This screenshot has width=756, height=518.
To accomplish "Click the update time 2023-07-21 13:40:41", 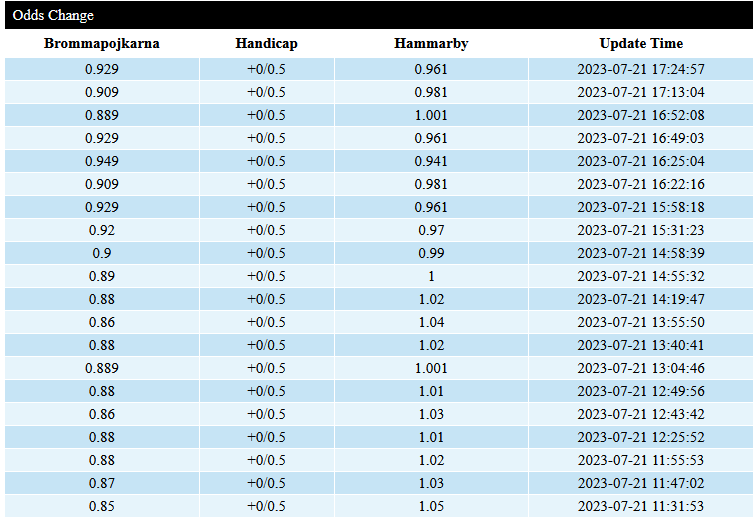I will [641, 345].
